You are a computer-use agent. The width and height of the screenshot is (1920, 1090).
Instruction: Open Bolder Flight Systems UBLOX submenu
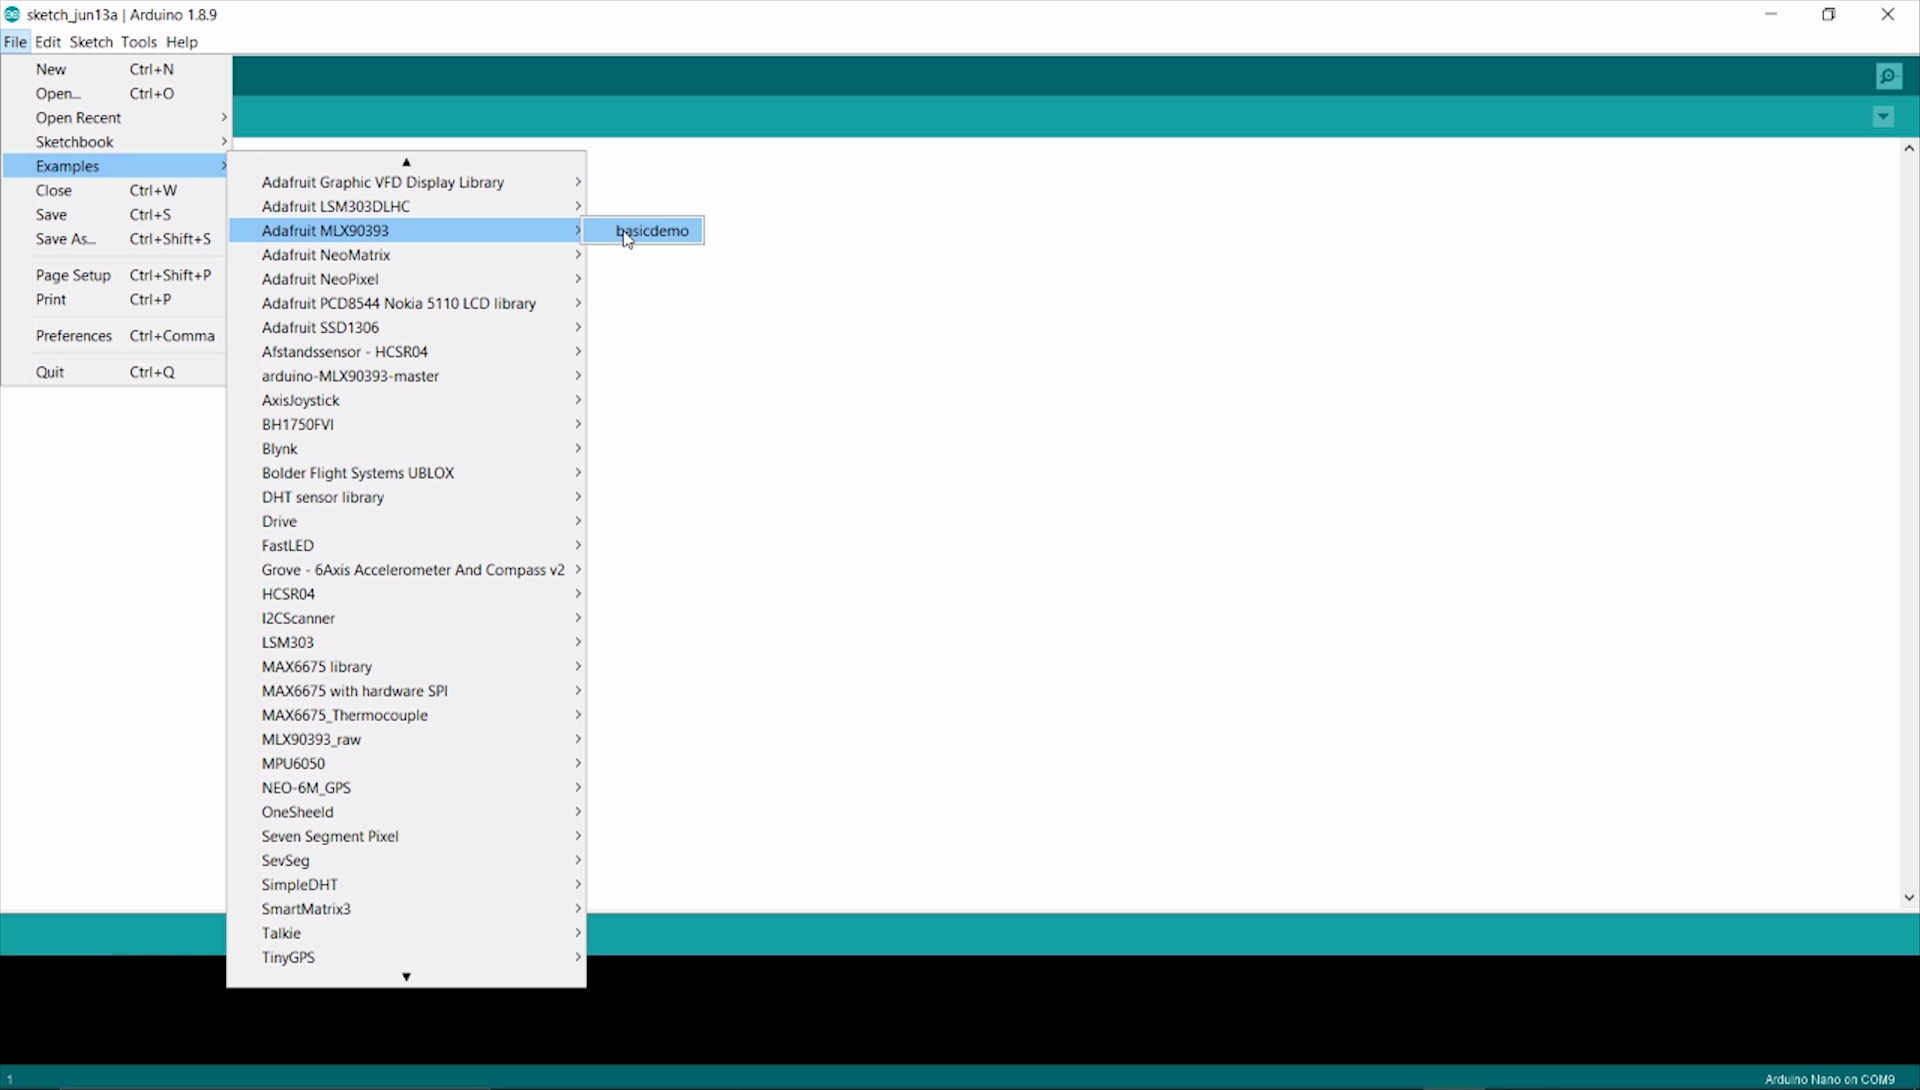click(x=407, y=473)
